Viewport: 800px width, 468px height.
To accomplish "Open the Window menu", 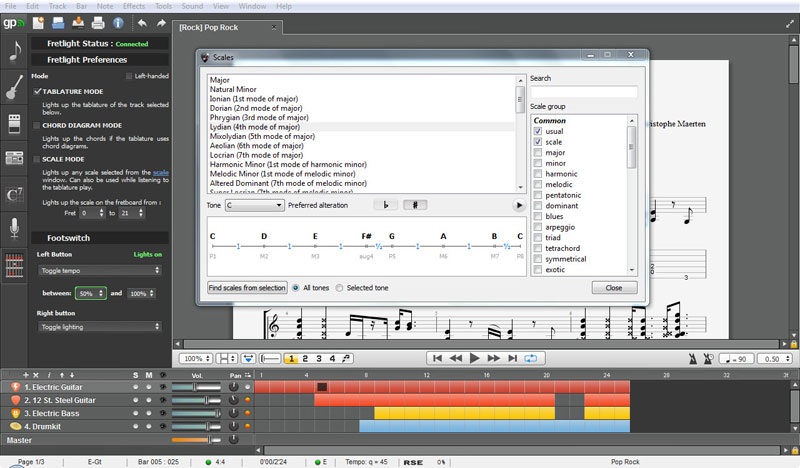I will tap(252, 6).
